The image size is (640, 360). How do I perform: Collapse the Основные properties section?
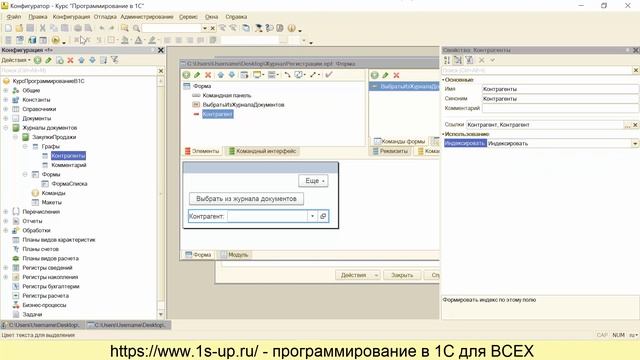(x=443, y=80)
